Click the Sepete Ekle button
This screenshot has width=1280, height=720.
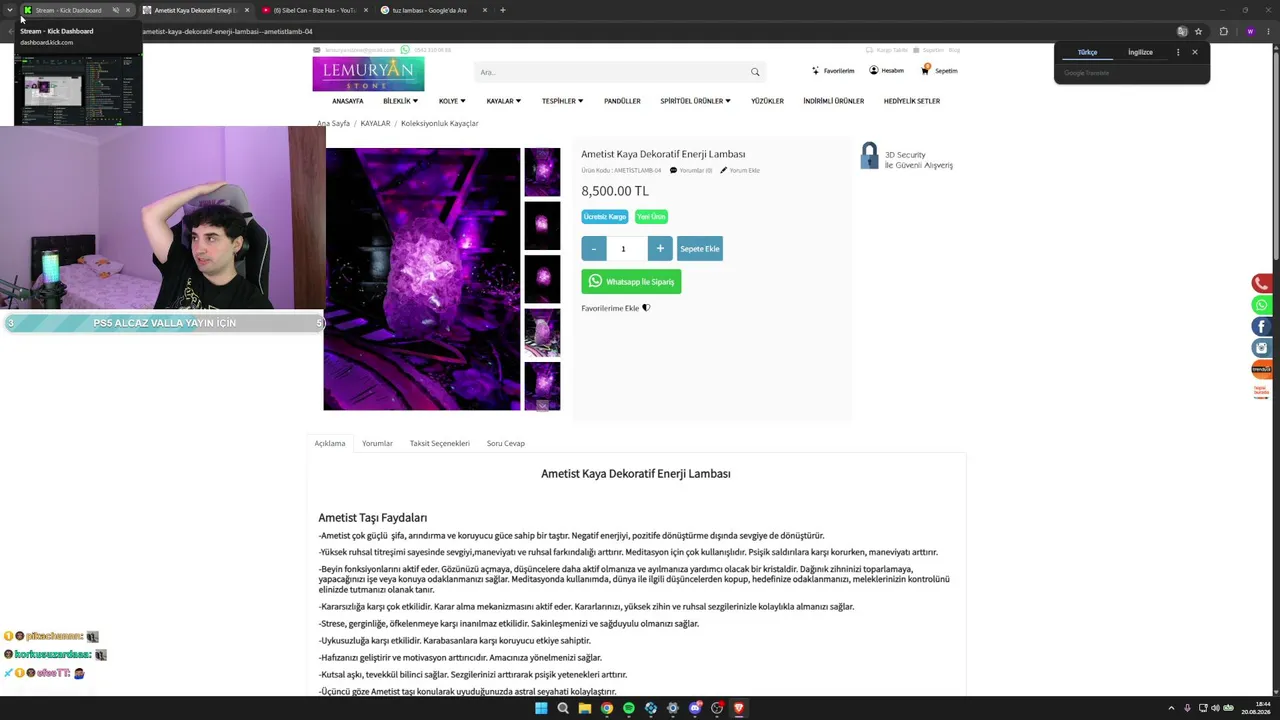[x=700, y=249]
